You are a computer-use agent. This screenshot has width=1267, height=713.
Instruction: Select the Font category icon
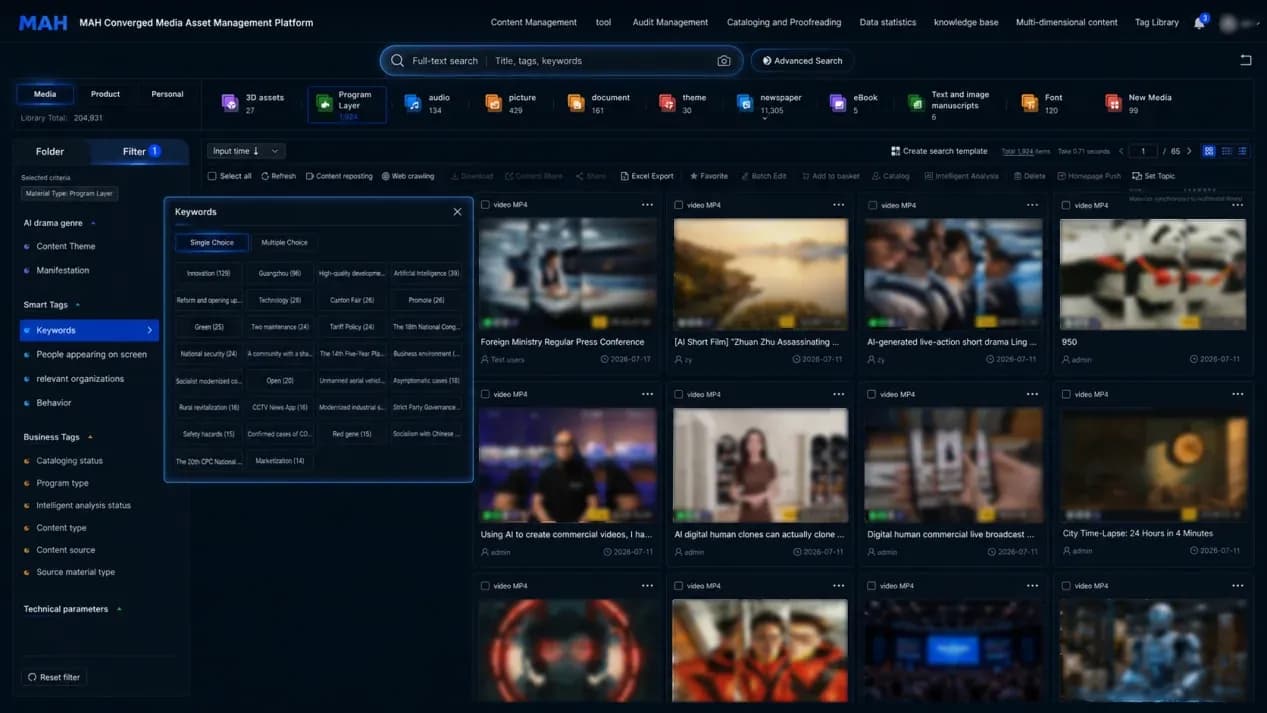pos(1029,102)
